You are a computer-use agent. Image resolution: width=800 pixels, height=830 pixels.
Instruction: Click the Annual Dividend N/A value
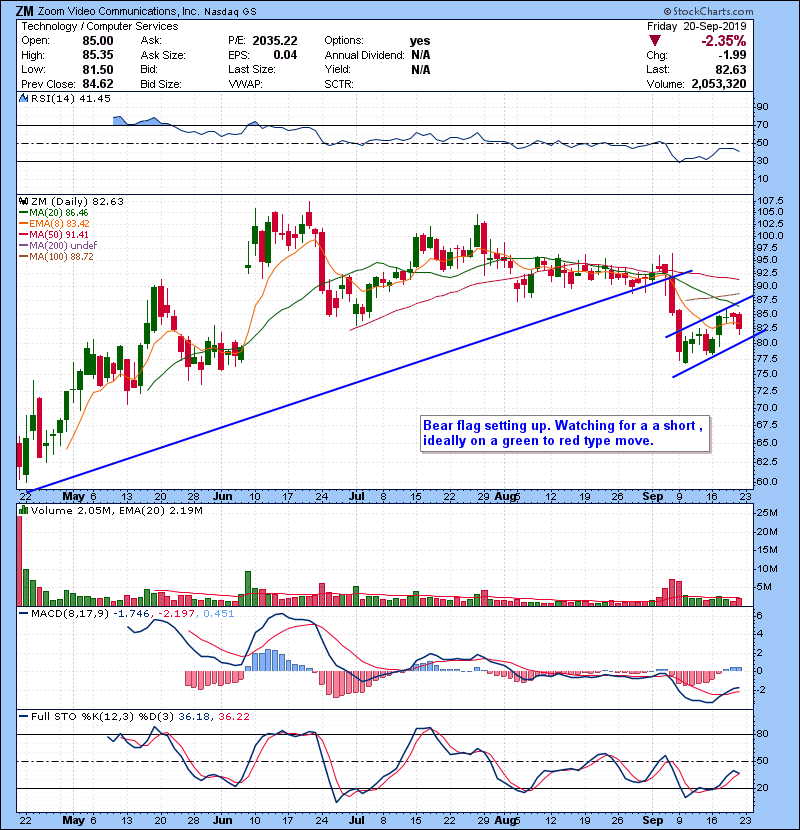click(x=420, y=55)
